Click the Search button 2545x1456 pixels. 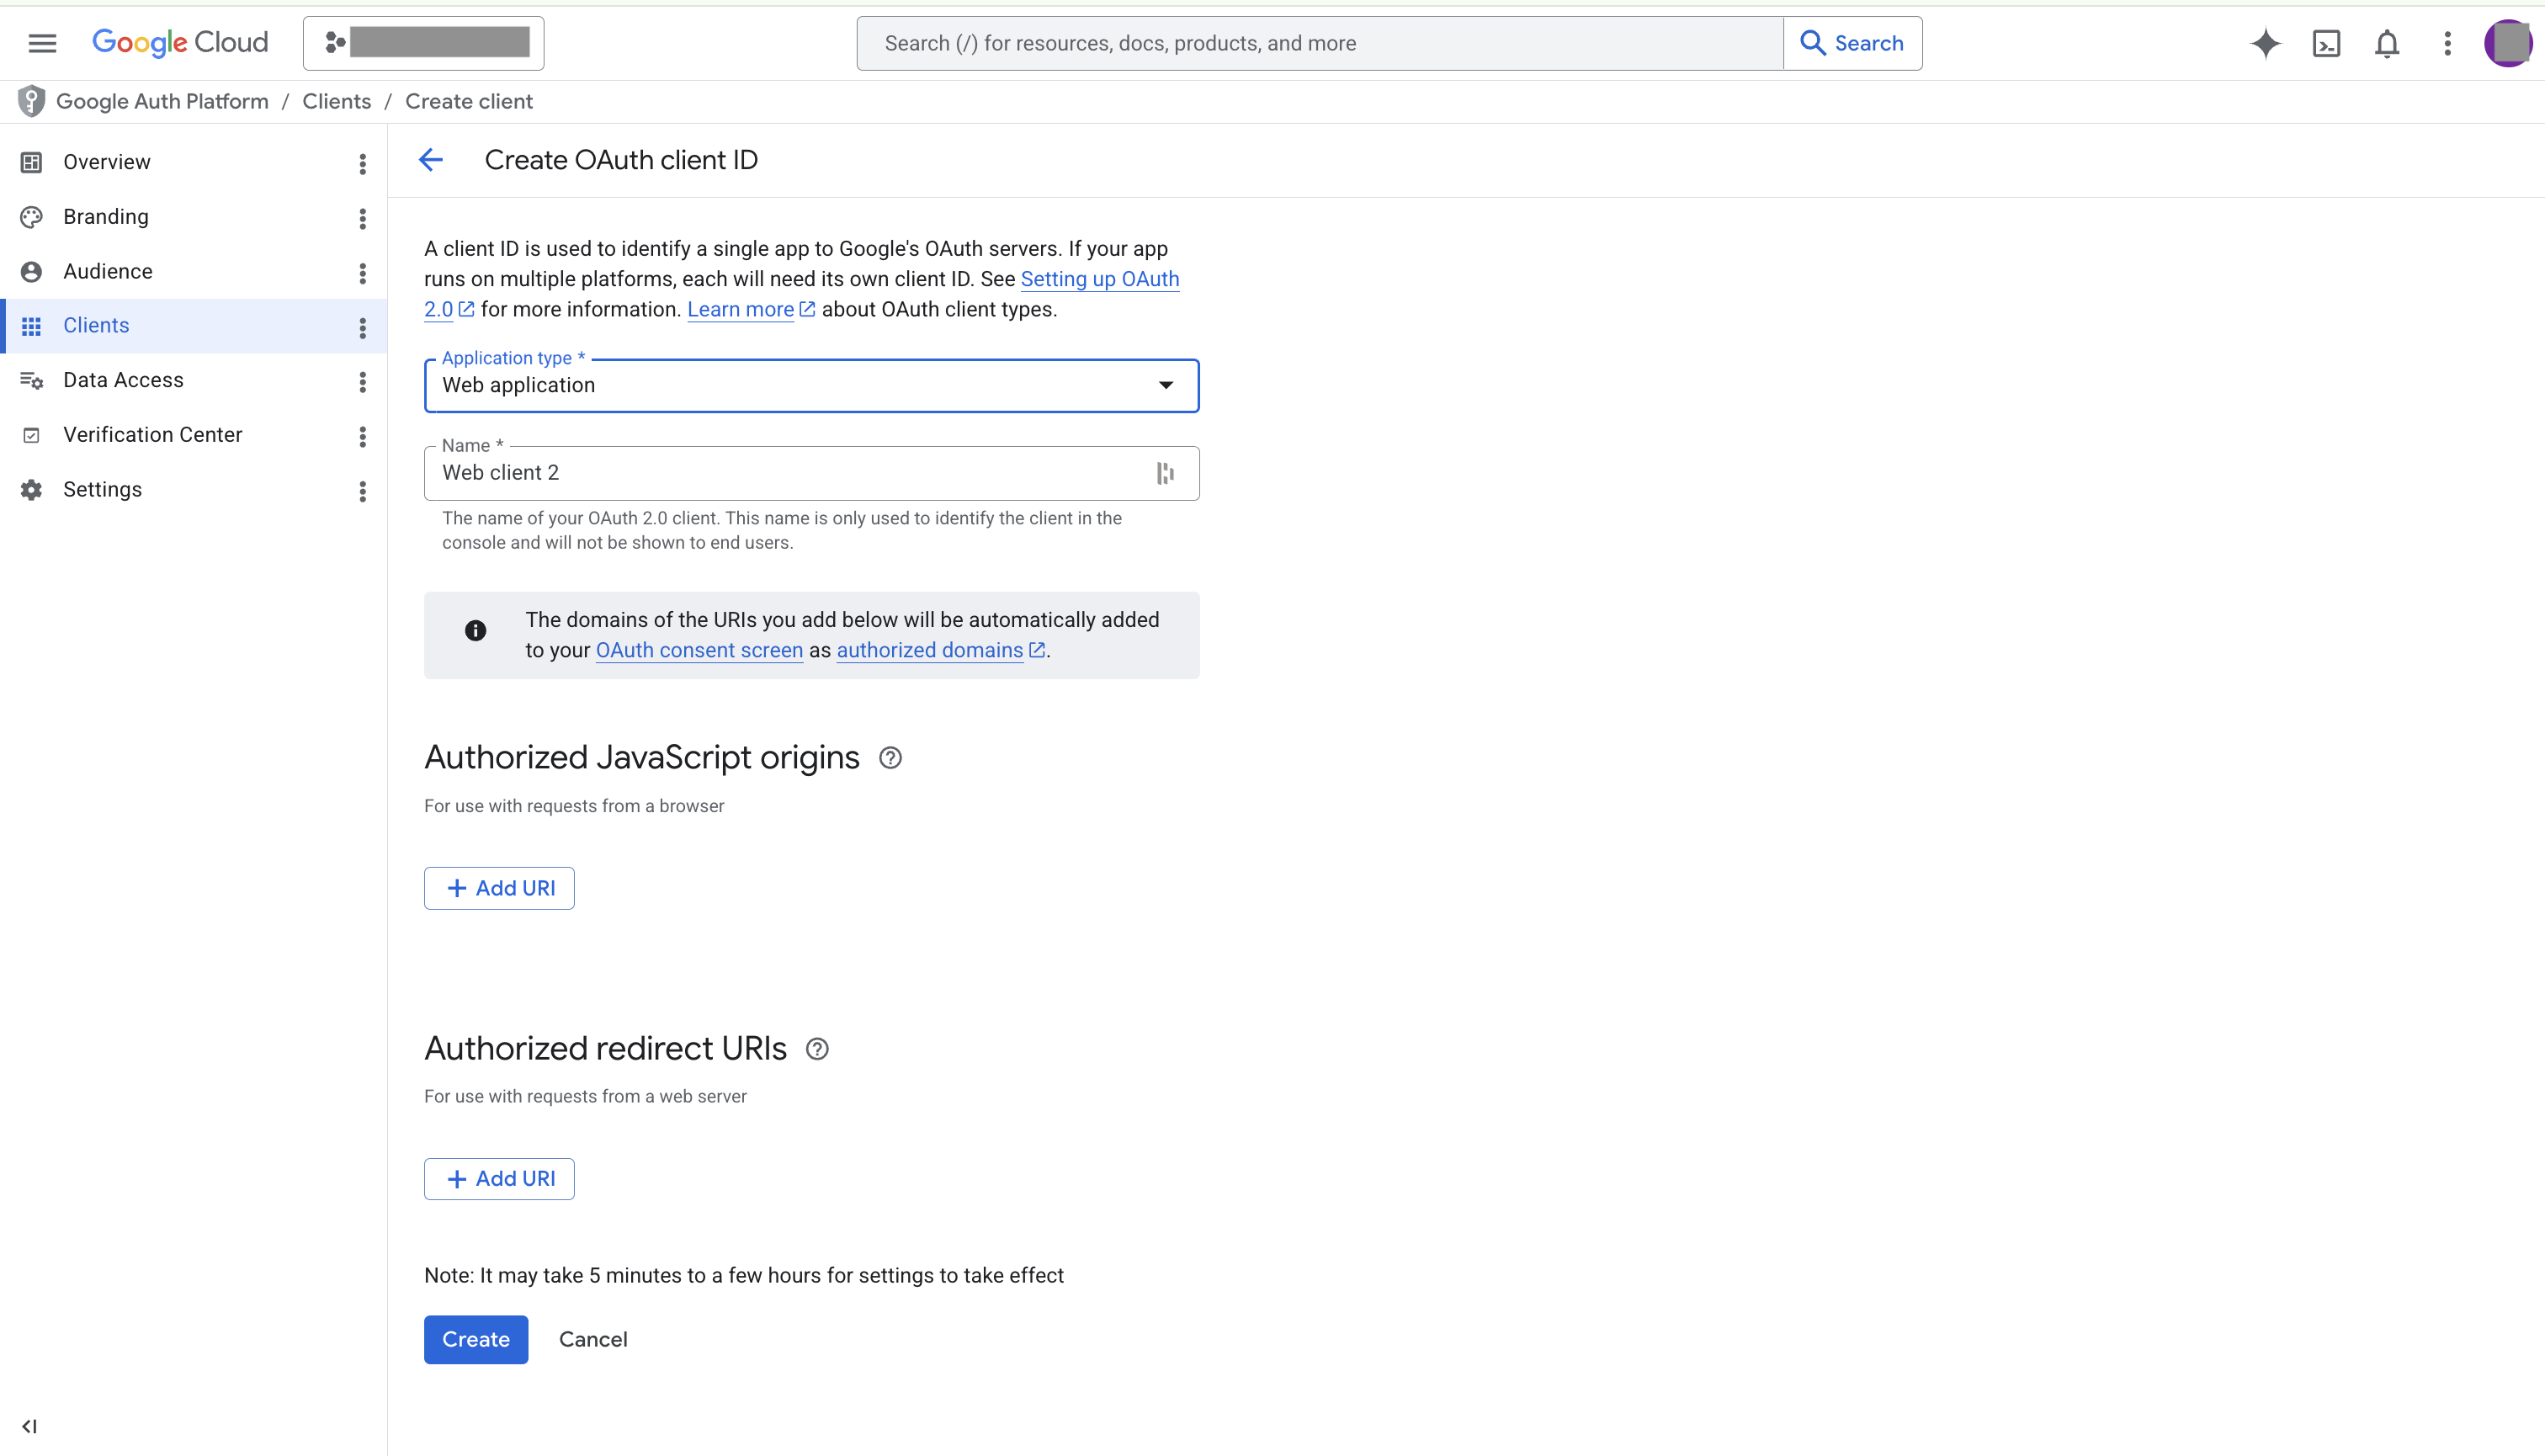1852,43
